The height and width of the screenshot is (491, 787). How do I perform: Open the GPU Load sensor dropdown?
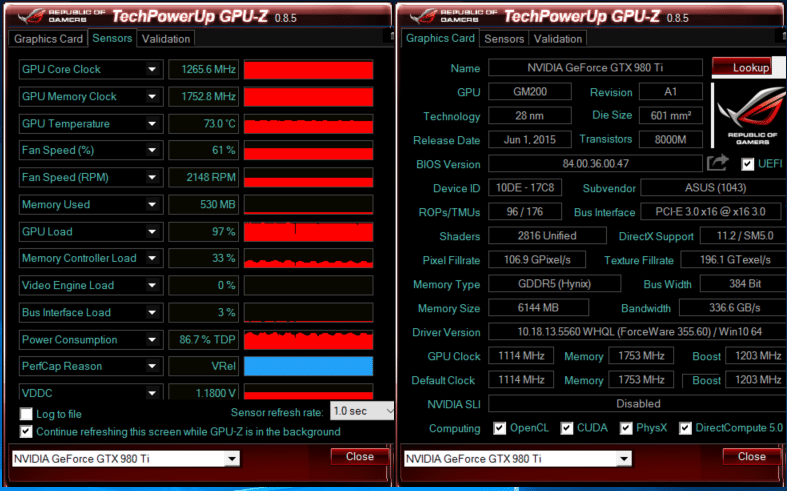(152, 231)
